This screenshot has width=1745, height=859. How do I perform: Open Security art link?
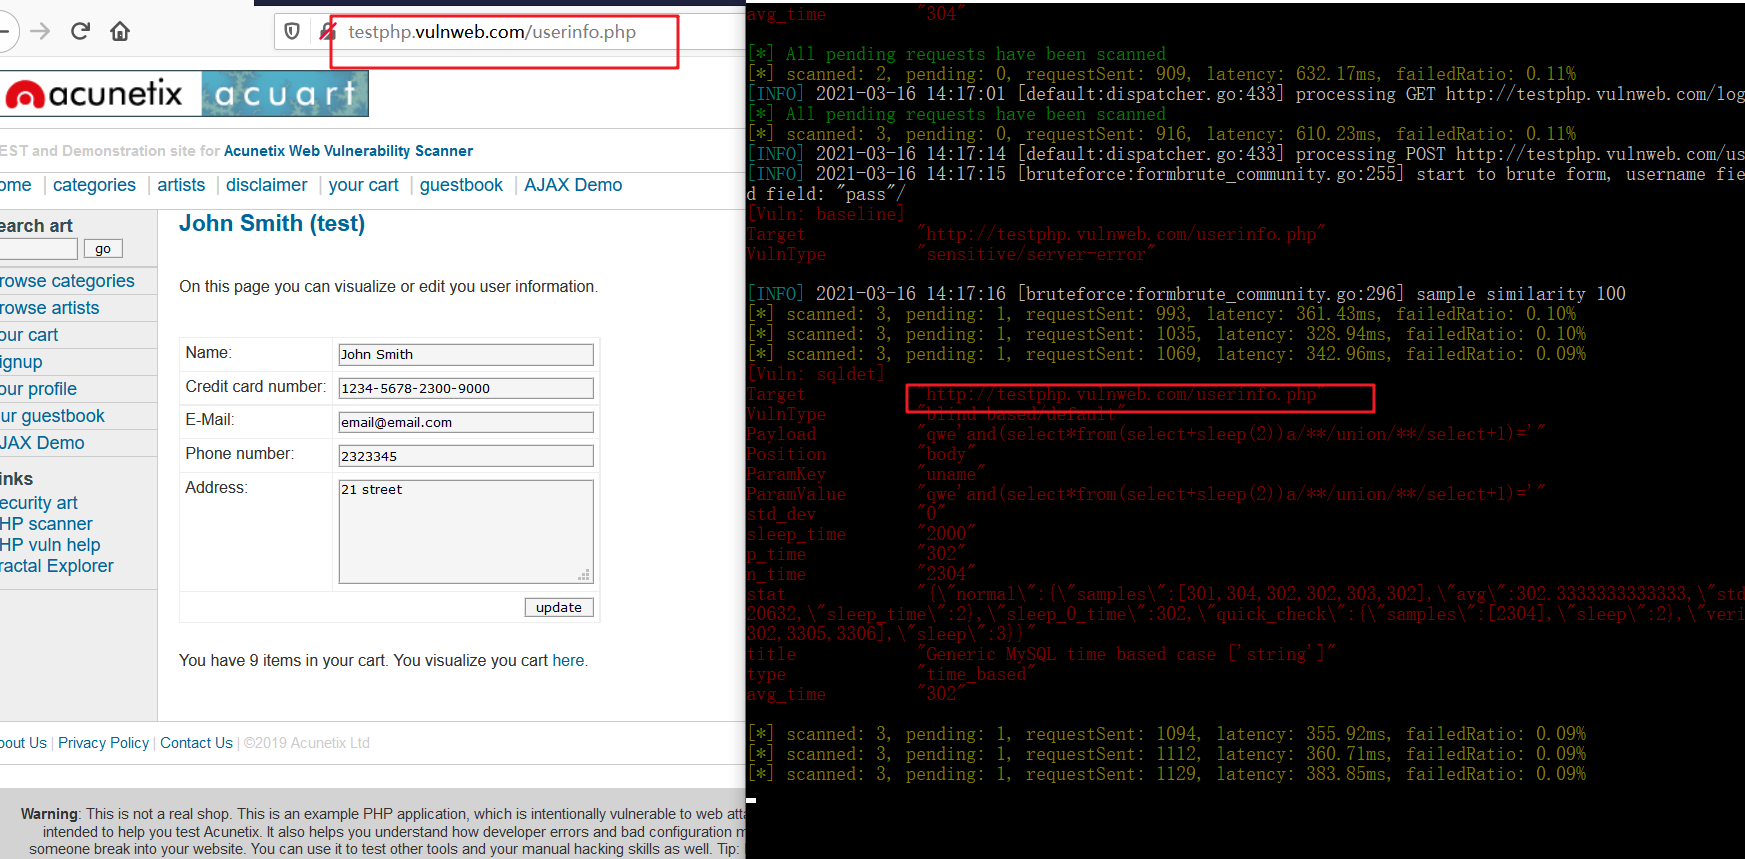(39, 503)
